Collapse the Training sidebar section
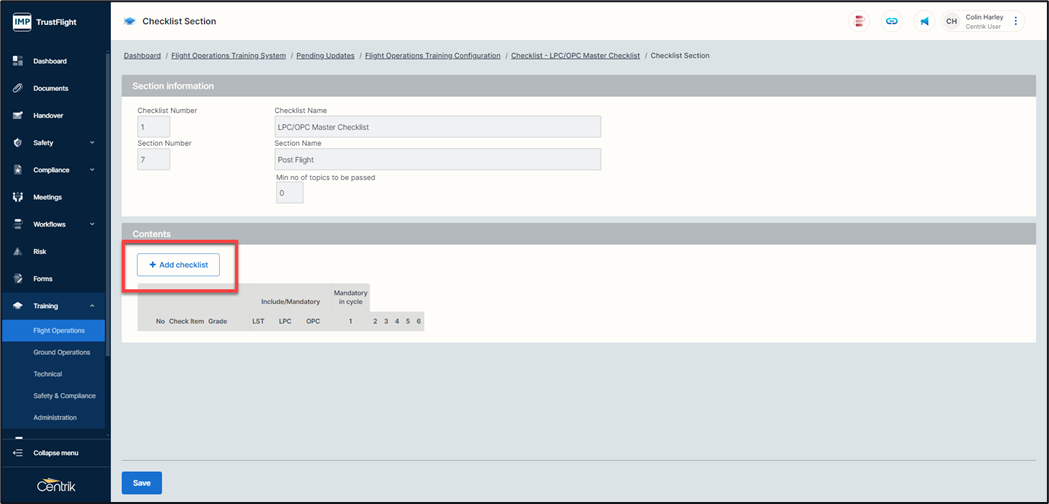Image resolution: width=1049 pixels, height=504 pixels. coord(92,306)
